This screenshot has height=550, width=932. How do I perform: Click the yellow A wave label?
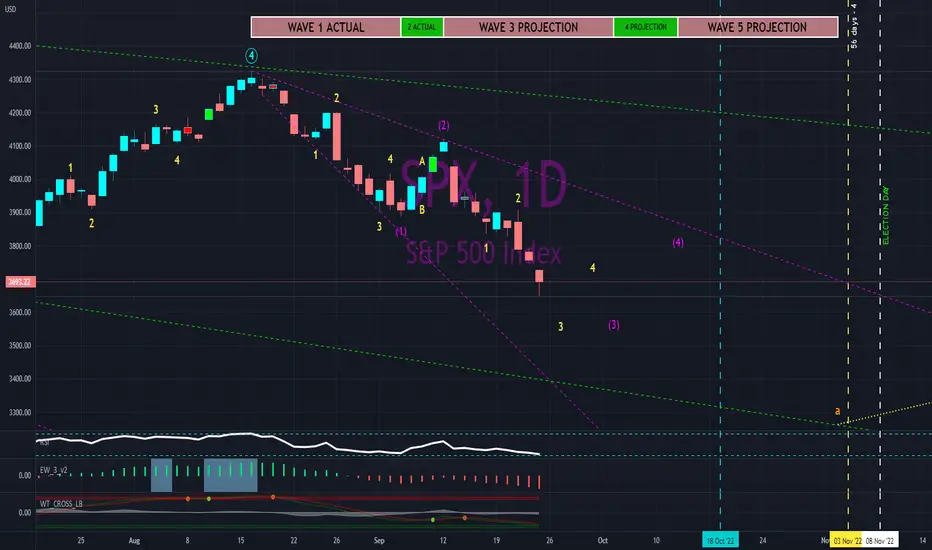pos(422,162)
